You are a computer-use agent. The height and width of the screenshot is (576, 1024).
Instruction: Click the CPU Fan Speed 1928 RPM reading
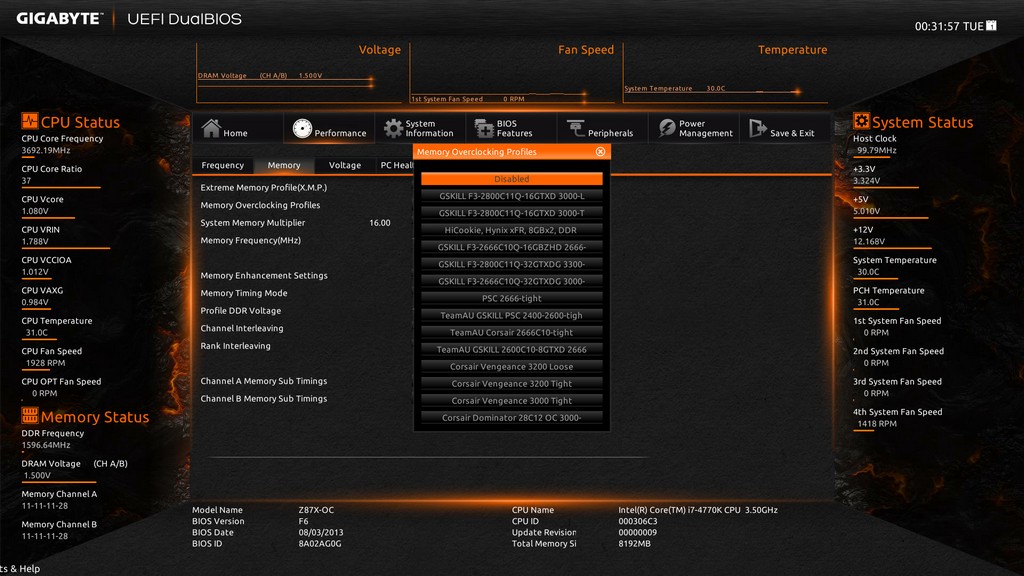(x=45, y=363)
